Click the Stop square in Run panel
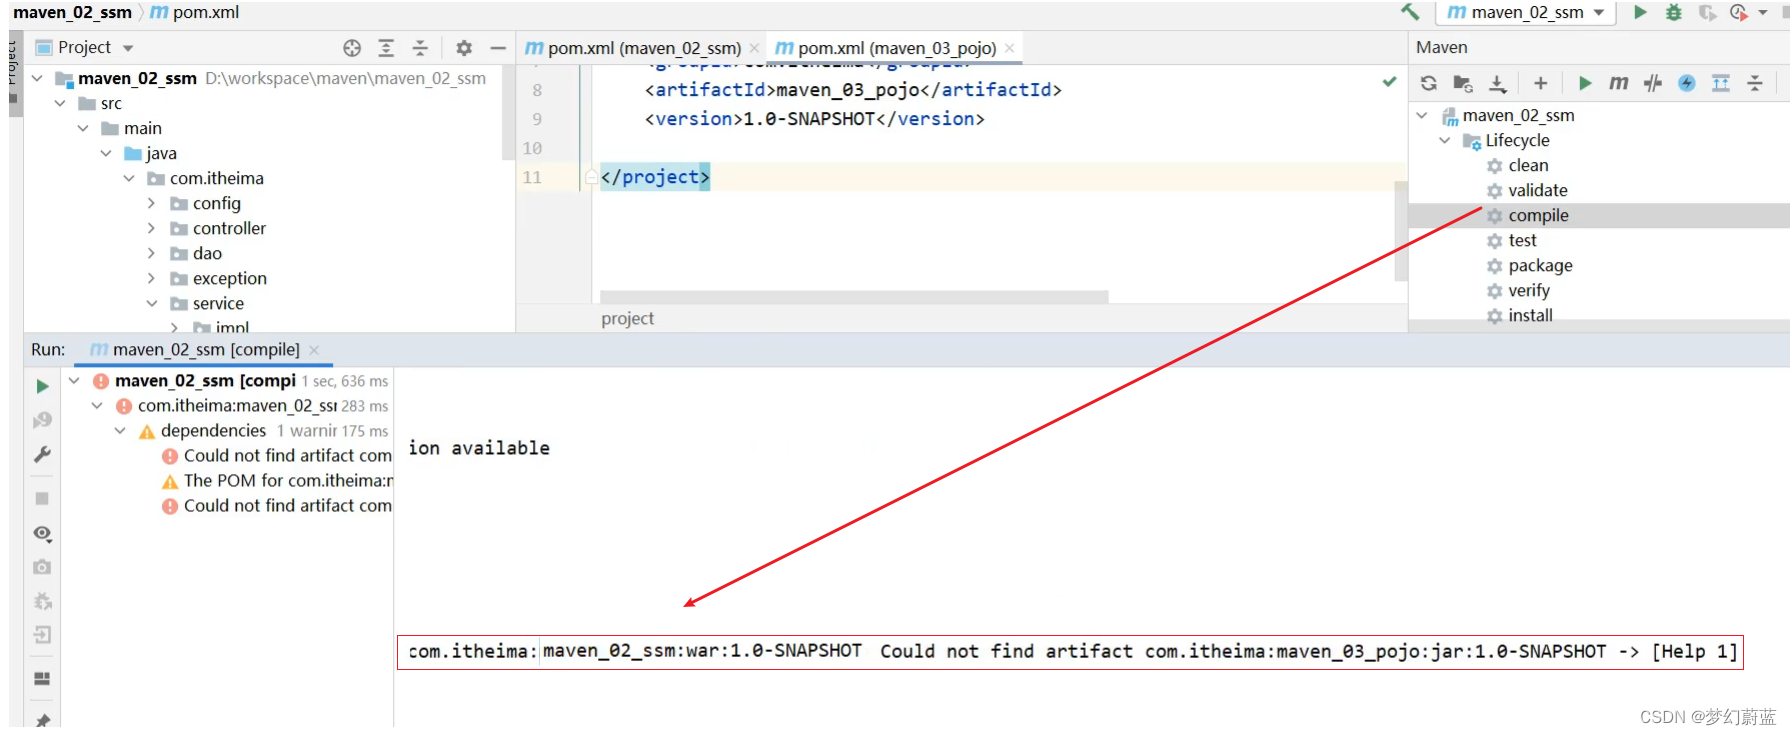This screenshot has width=1792, height=735. tap(42, 498)
